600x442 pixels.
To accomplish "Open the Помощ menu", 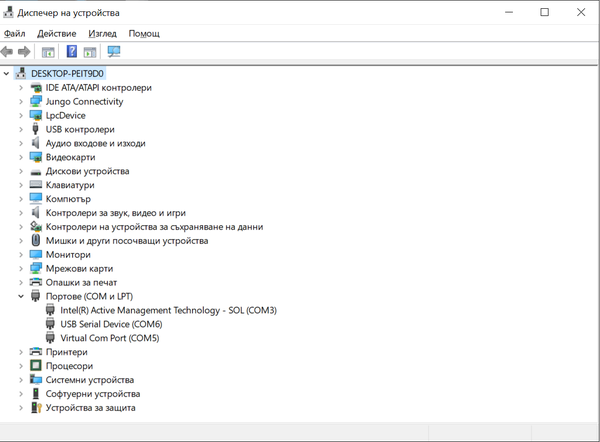I will (144, 34).
